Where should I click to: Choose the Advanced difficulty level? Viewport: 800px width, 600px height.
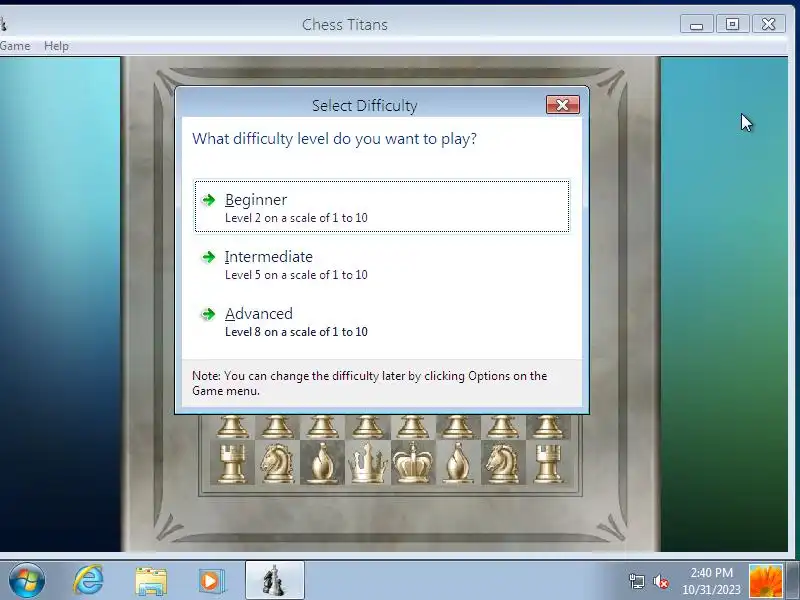[382, 321]
